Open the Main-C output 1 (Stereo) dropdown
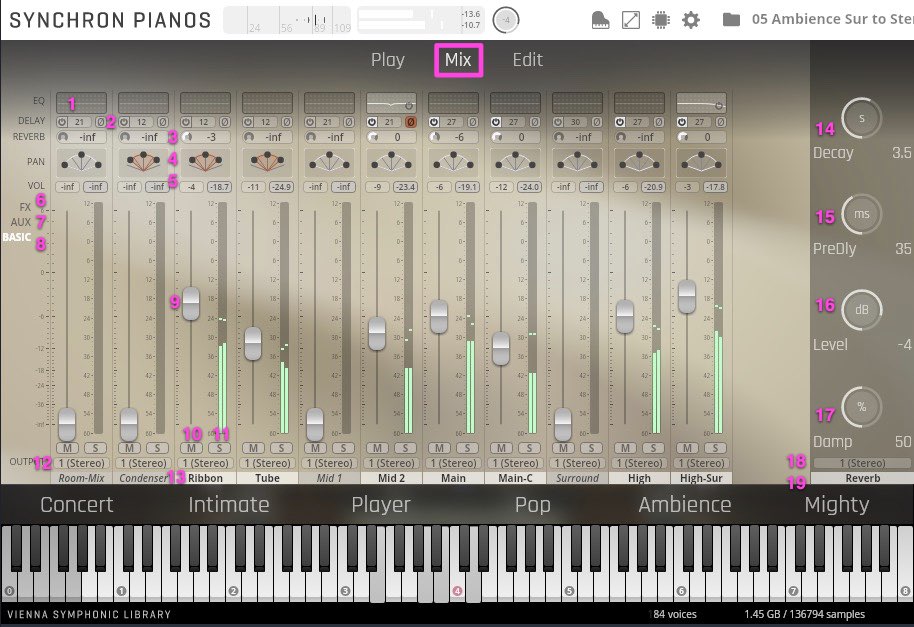Image resolution: width=914 pixels, height=627 pixels. 515,463
